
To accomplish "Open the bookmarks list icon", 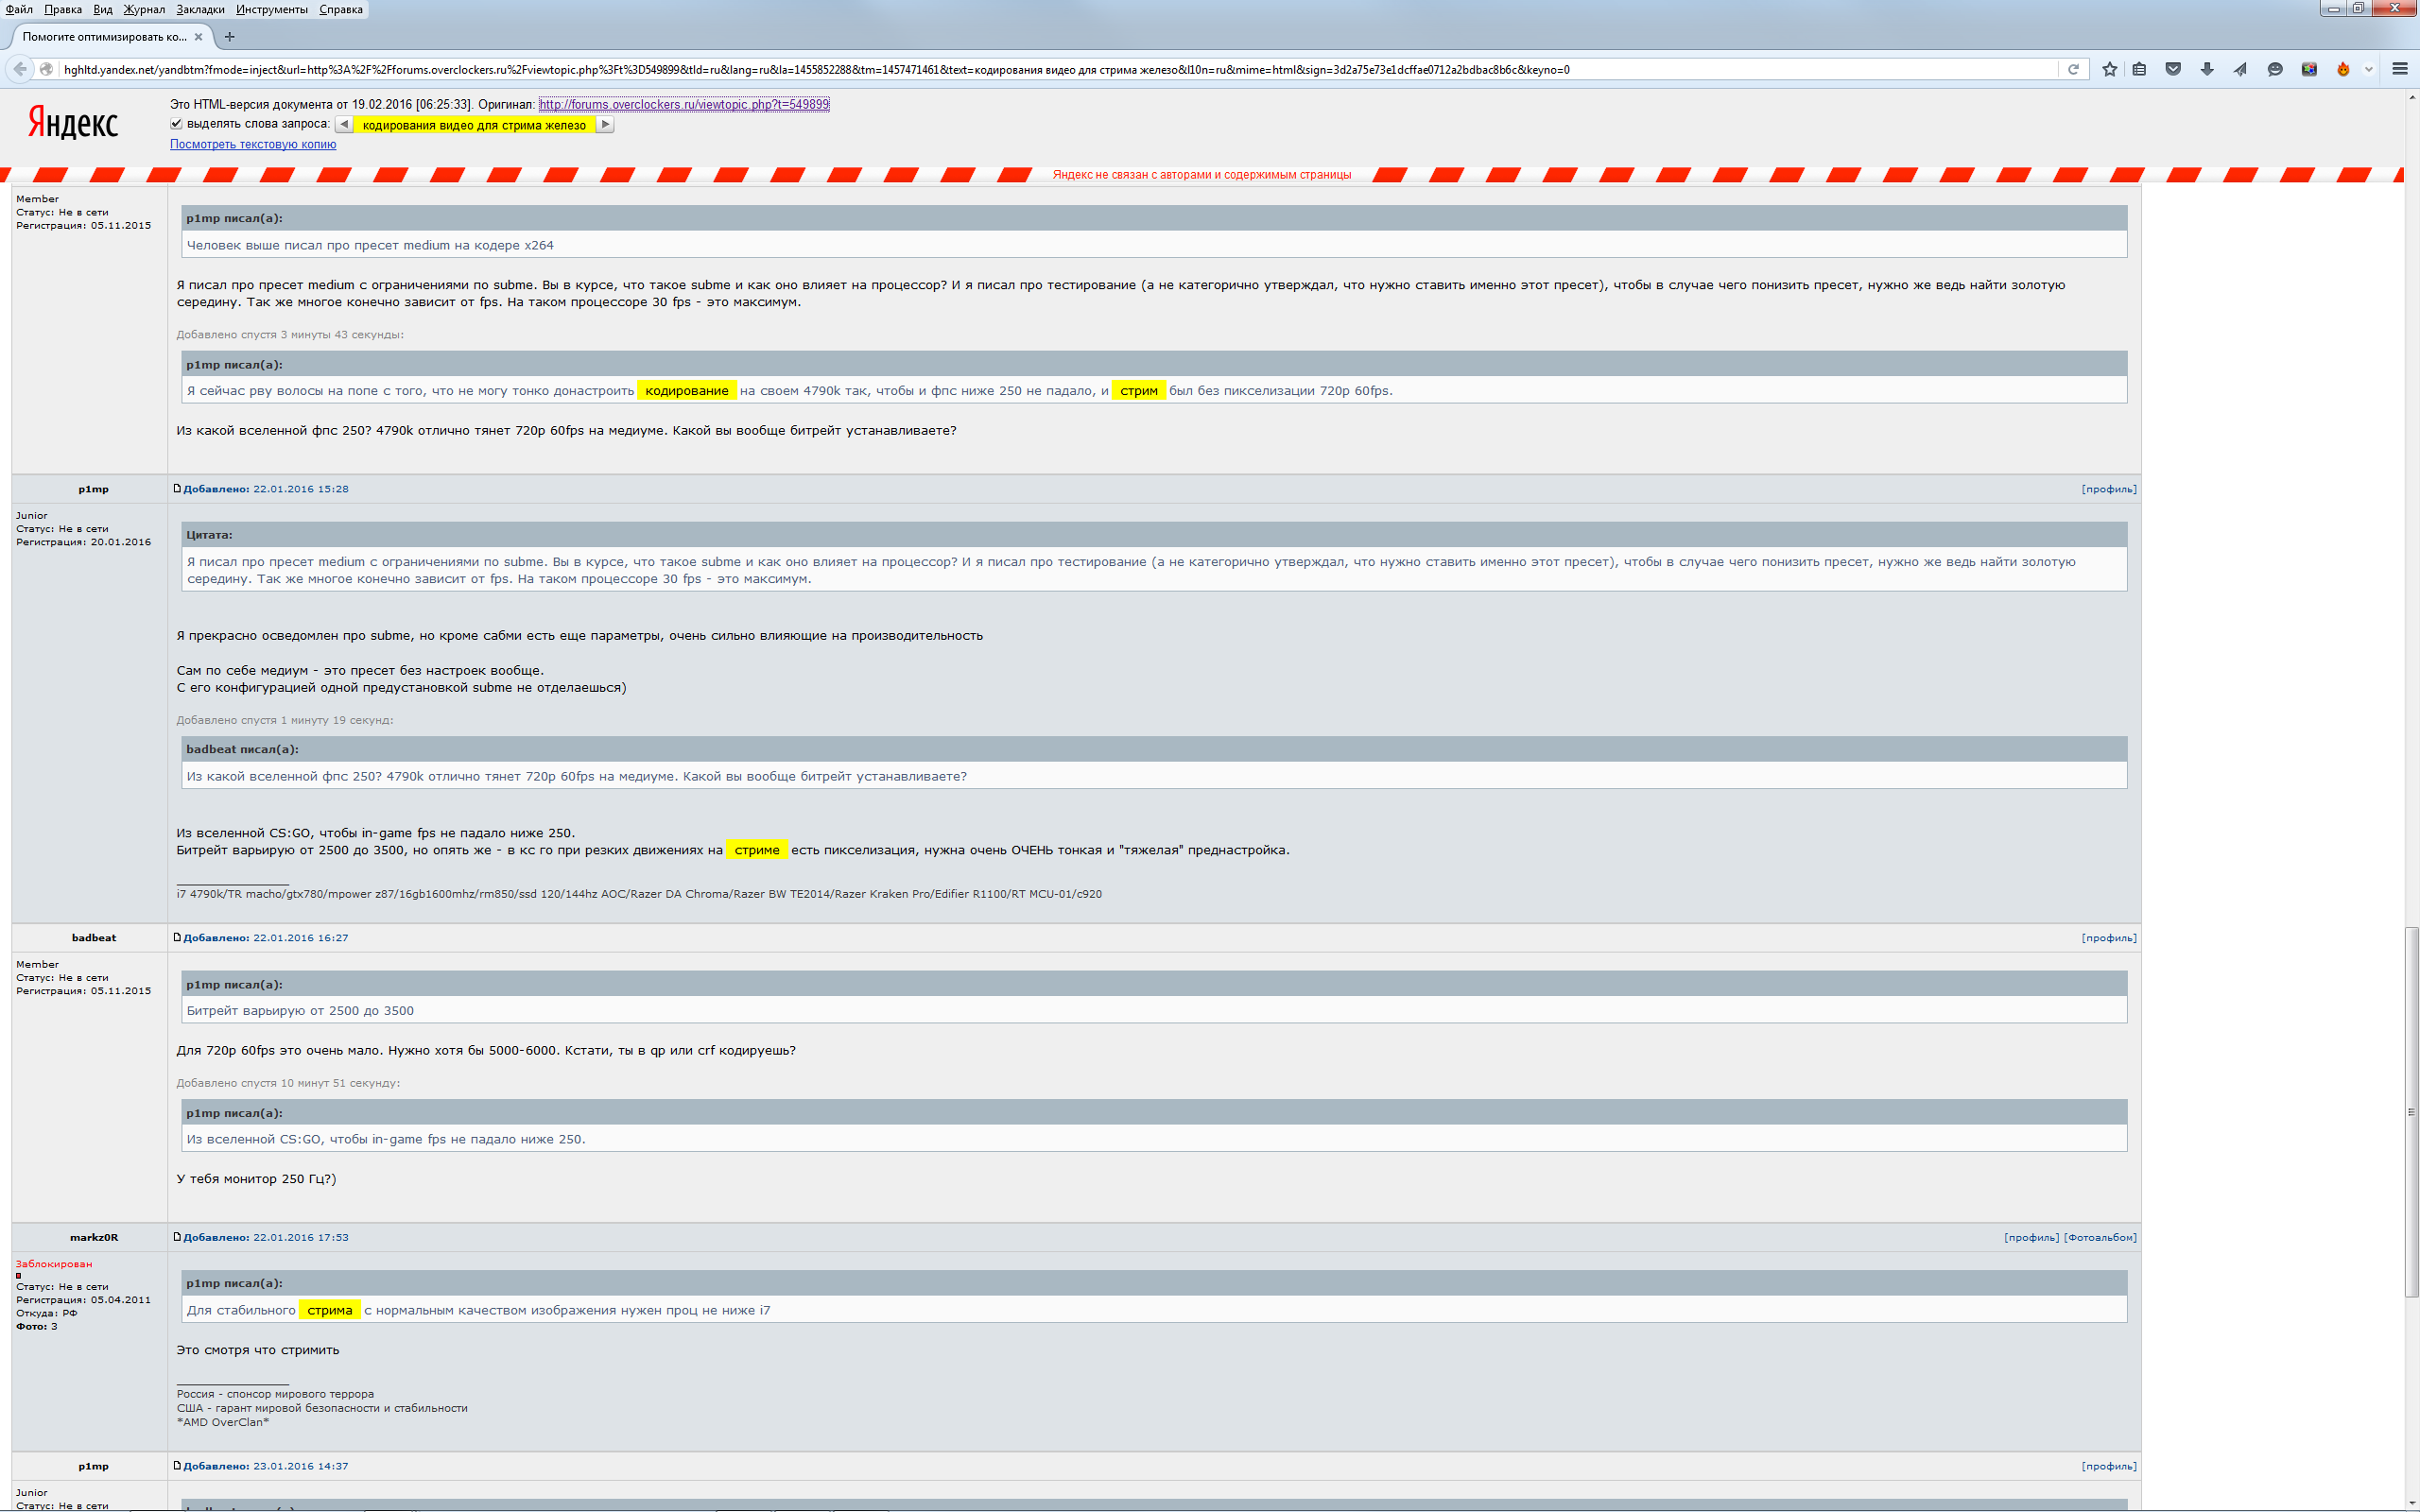I will (x=2139, y=69).
